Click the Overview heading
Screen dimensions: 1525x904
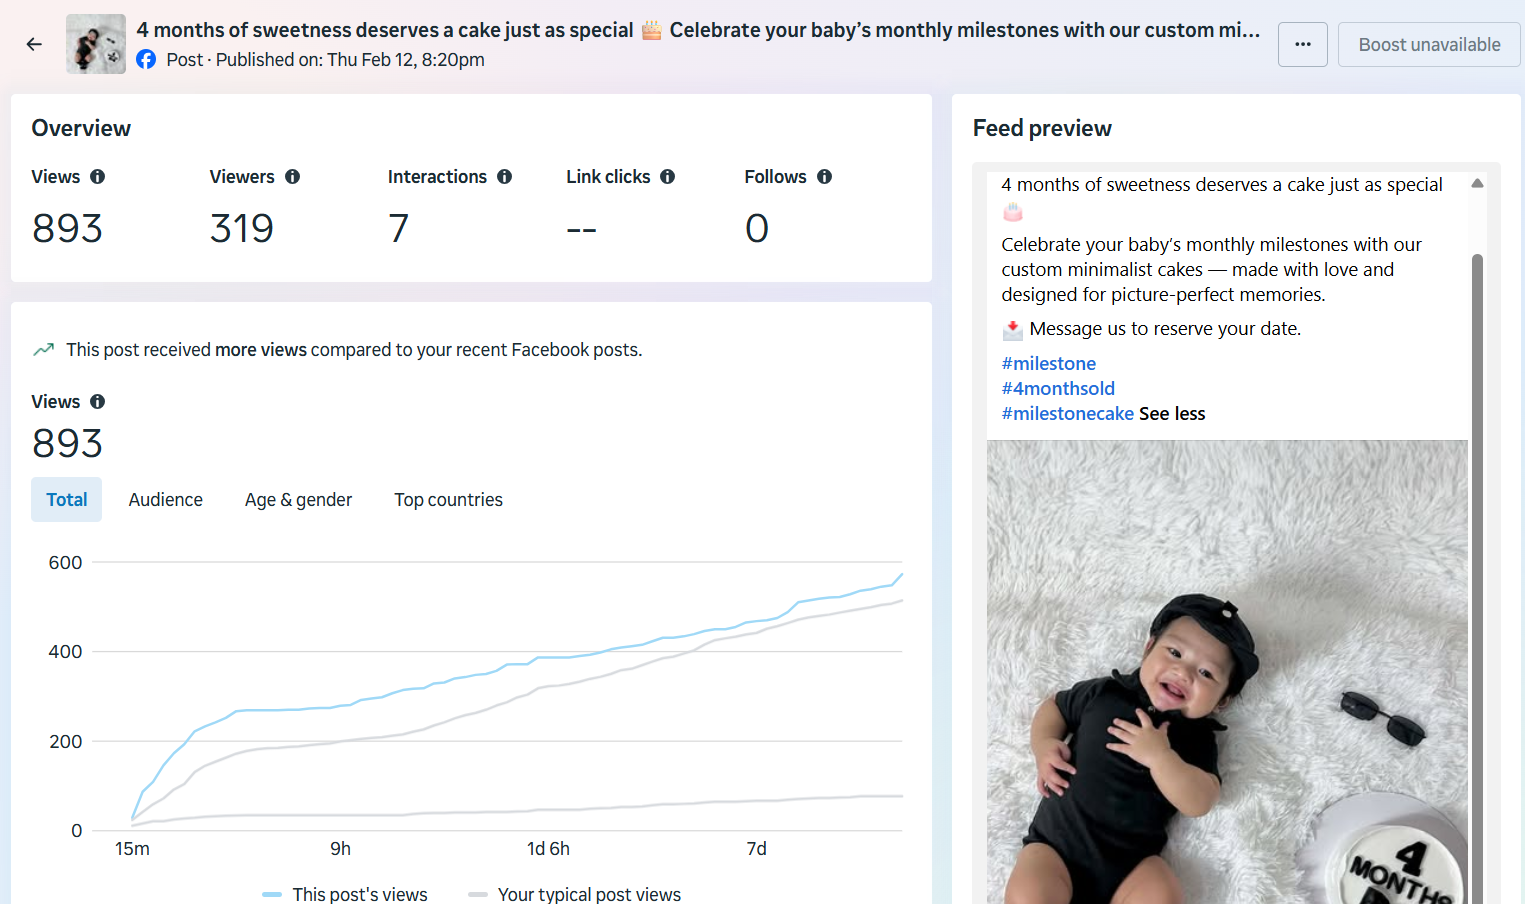(x=81, y=128)
